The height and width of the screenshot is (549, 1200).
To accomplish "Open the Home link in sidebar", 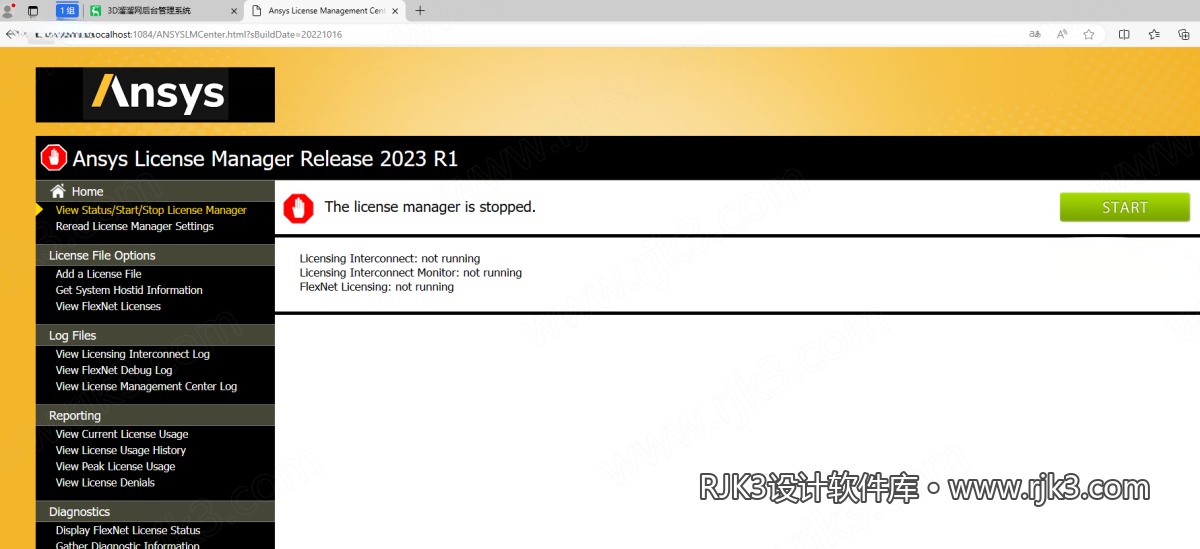I will click(87, 191).
